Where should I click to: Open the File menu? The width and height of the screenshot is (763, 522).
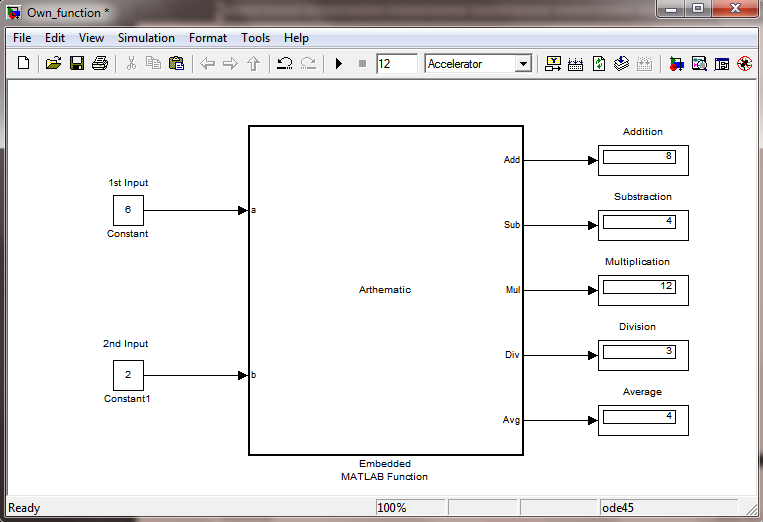(22, 38)
